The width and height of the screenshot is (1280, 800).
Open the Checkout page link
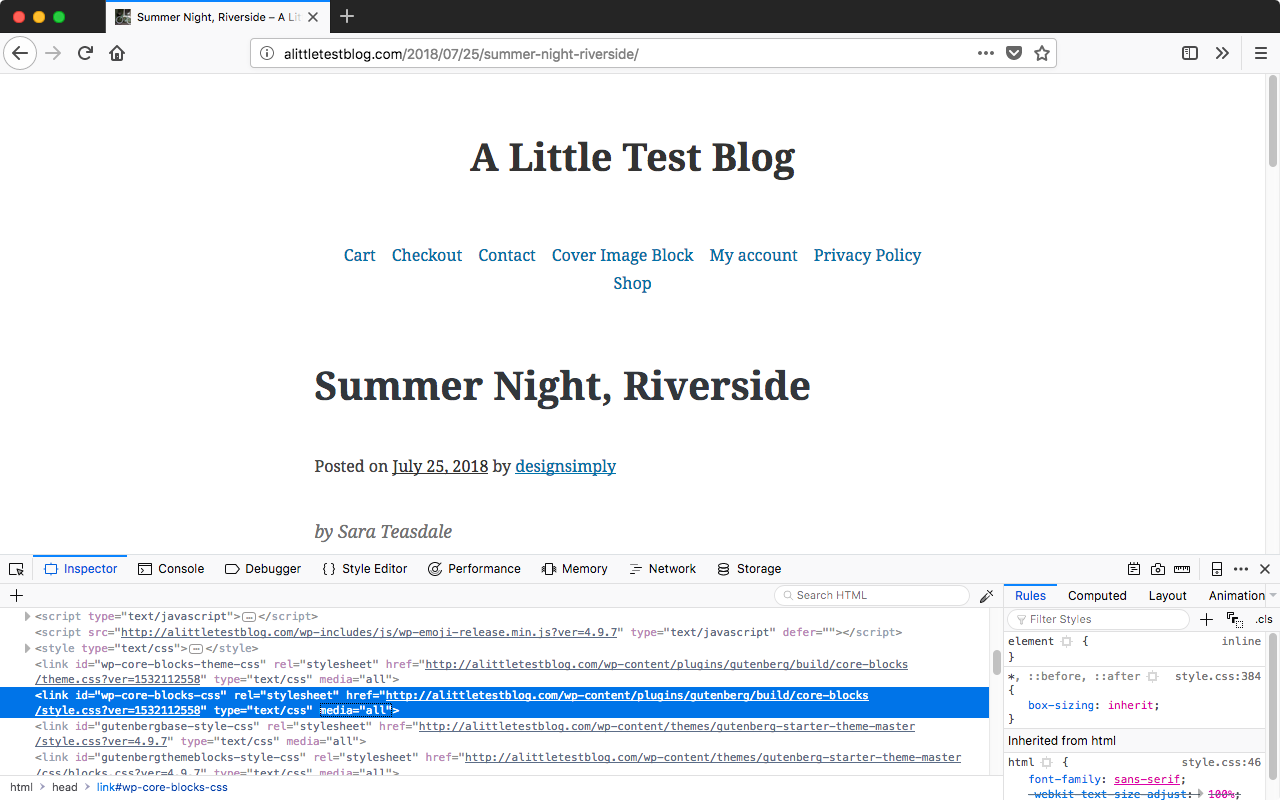(x=427, y=255)
